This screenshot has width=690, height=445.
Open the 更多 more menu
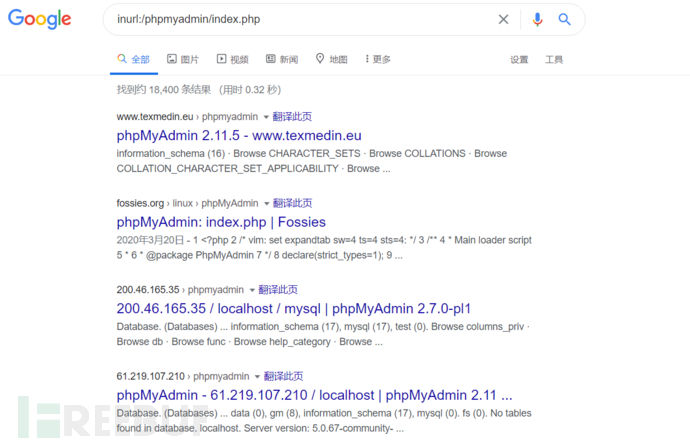click(378, 59)
